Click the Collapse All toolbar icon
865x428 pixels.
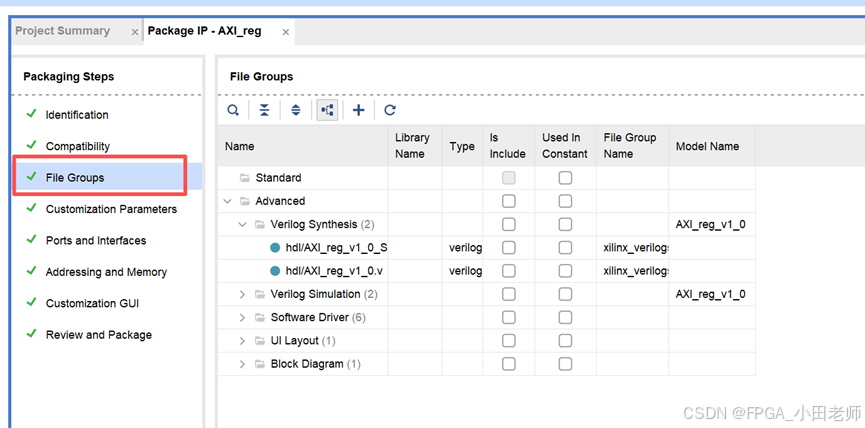pos(264,110)
